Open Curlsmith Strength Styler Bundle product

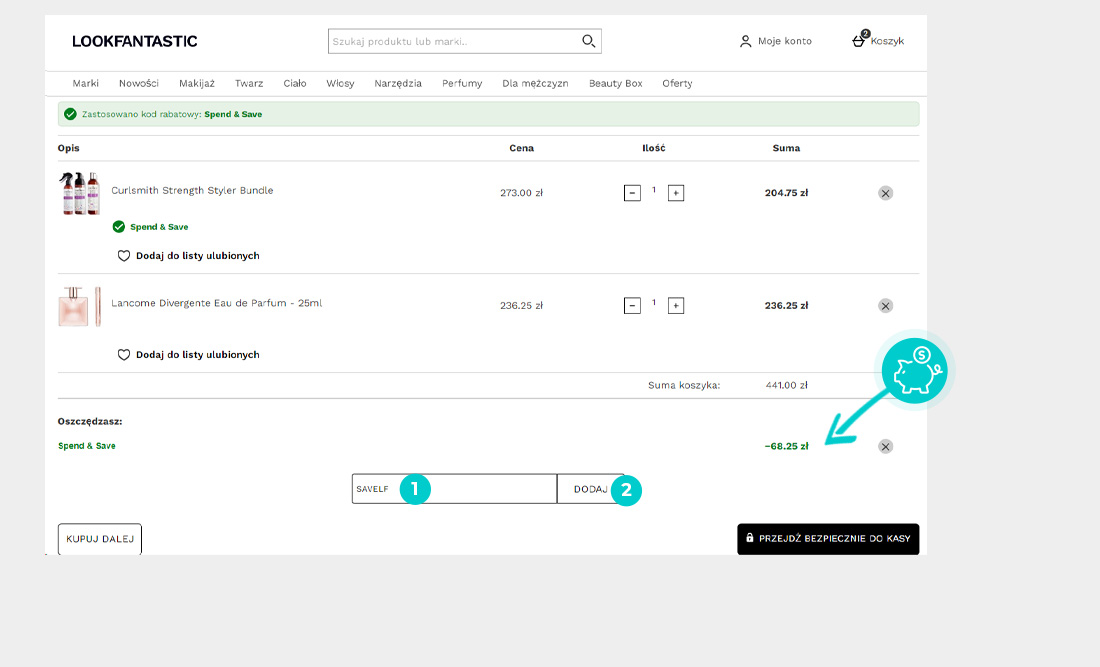coord(192,190)
